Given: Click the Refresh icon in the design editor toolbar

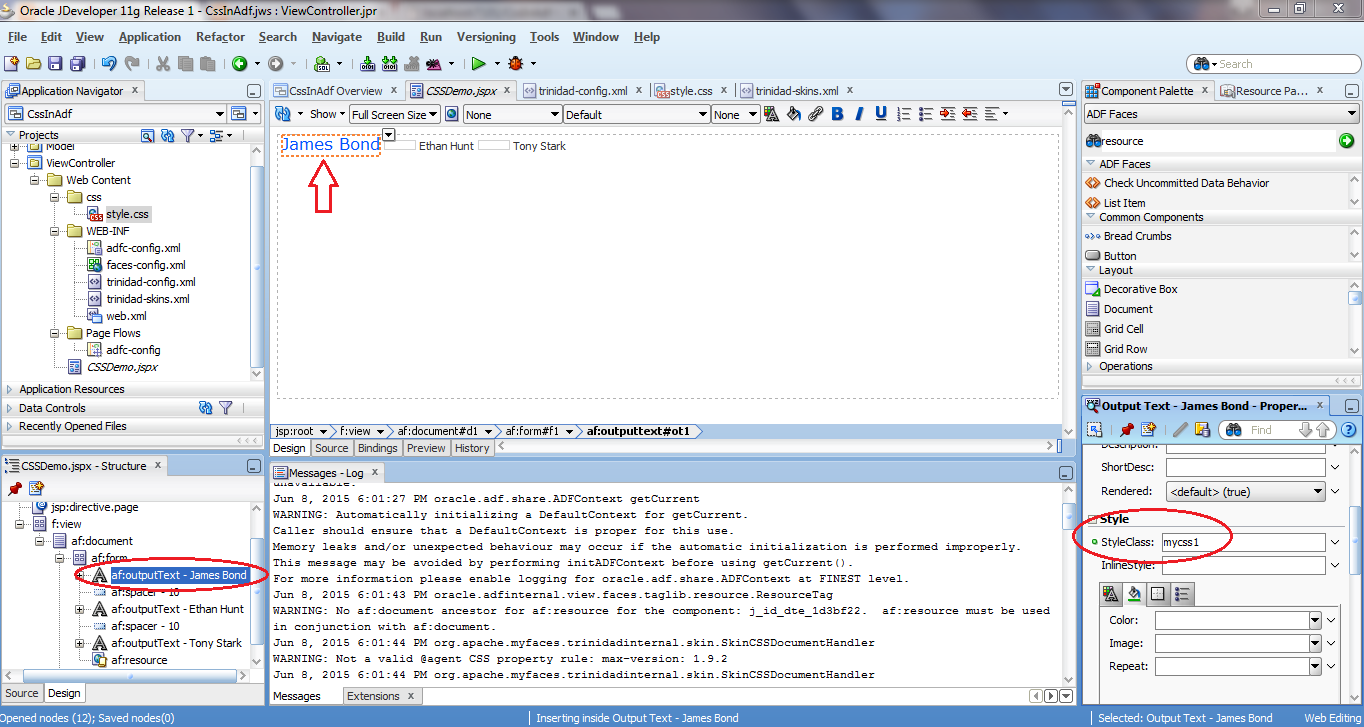Looking at the screenshot, I should click(282, 114).
